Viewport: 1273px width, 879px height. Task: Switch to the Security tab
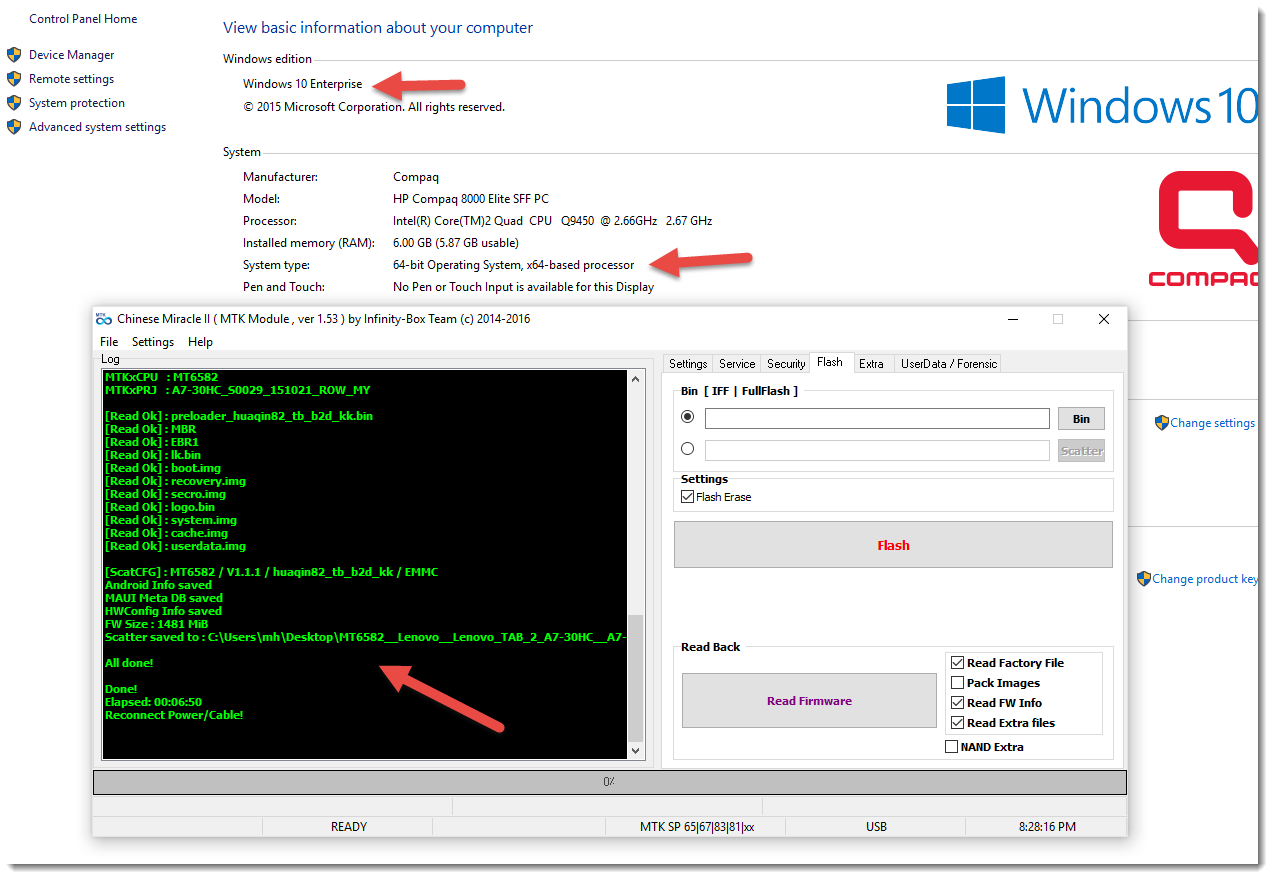click(786, 364)
